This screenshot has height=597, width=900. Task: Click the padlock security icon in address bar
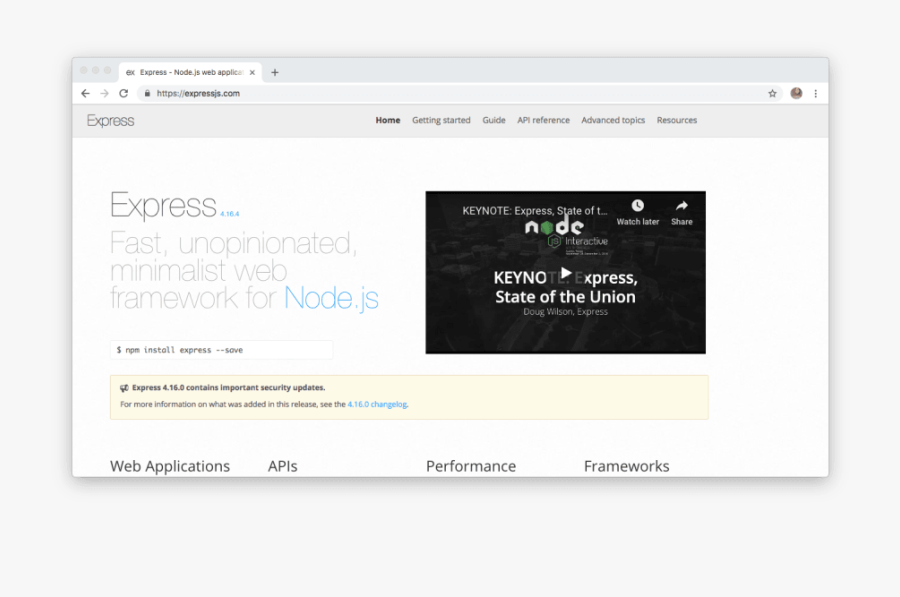(x=146, y=92)
